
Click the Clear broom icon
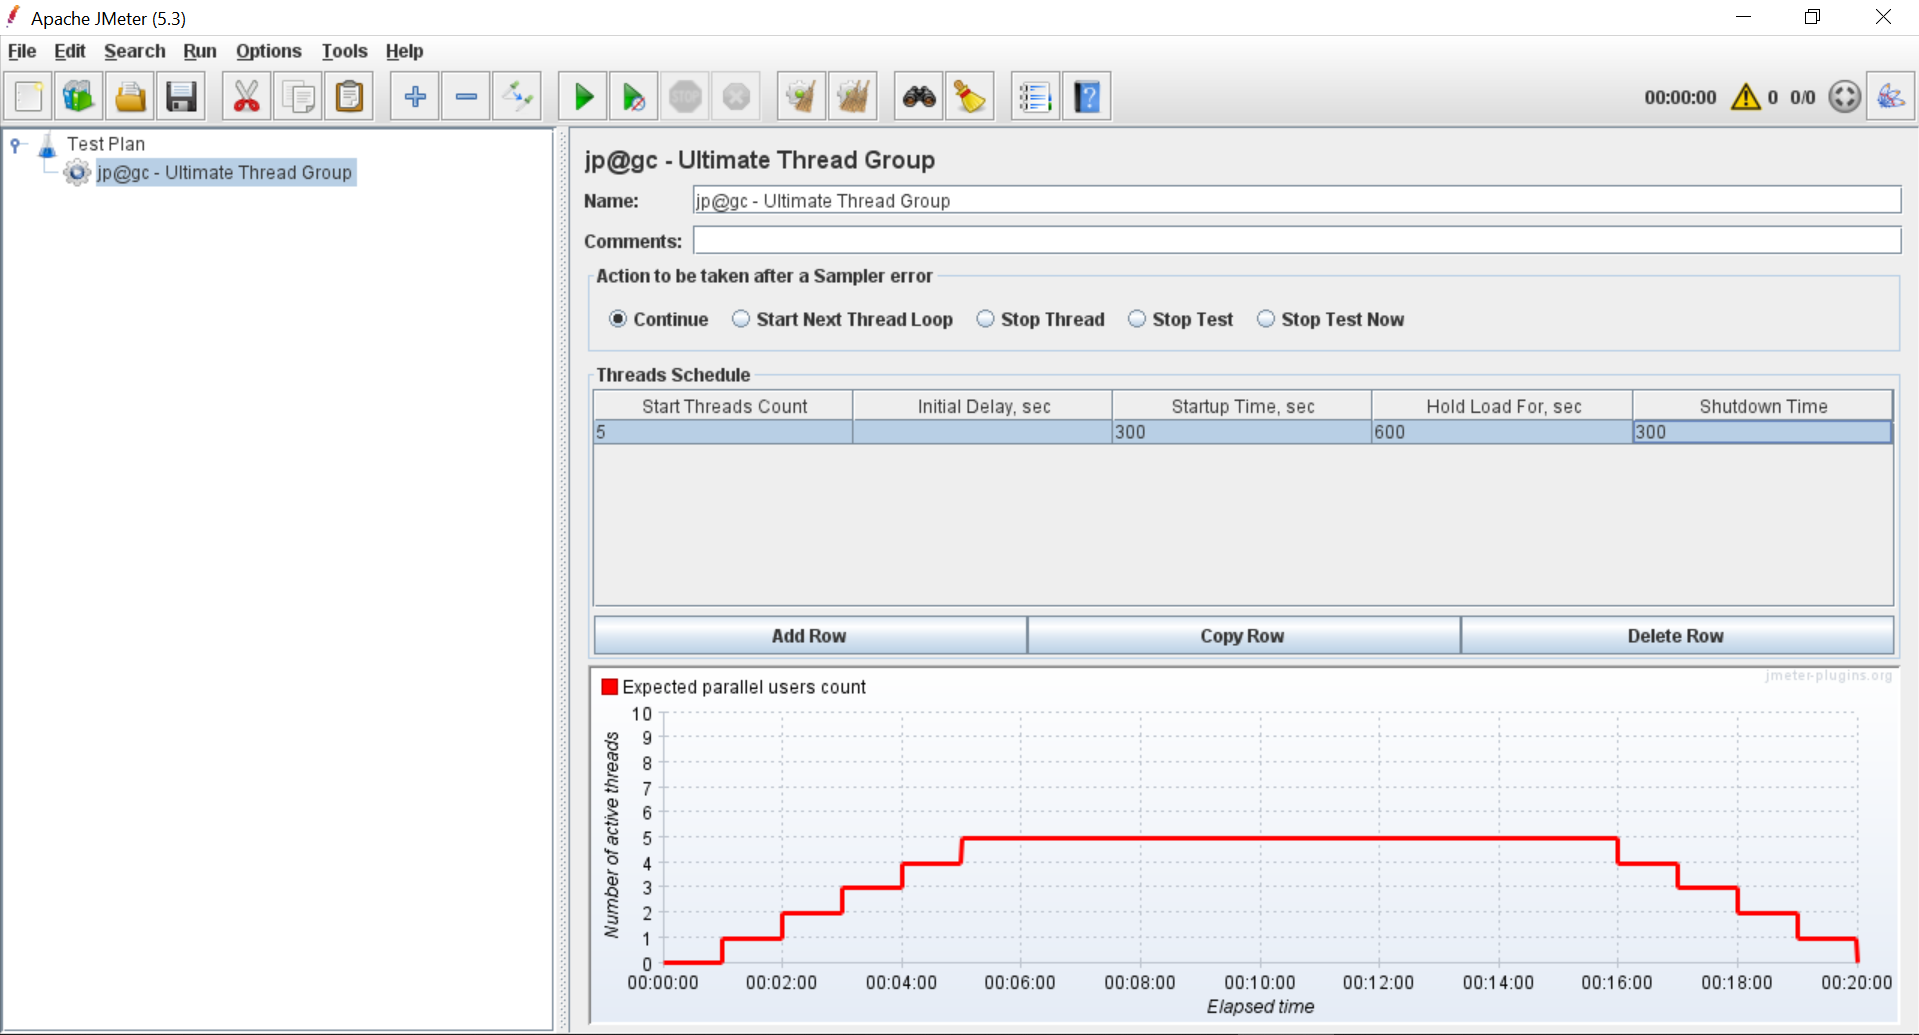click(x=802, y=97)
